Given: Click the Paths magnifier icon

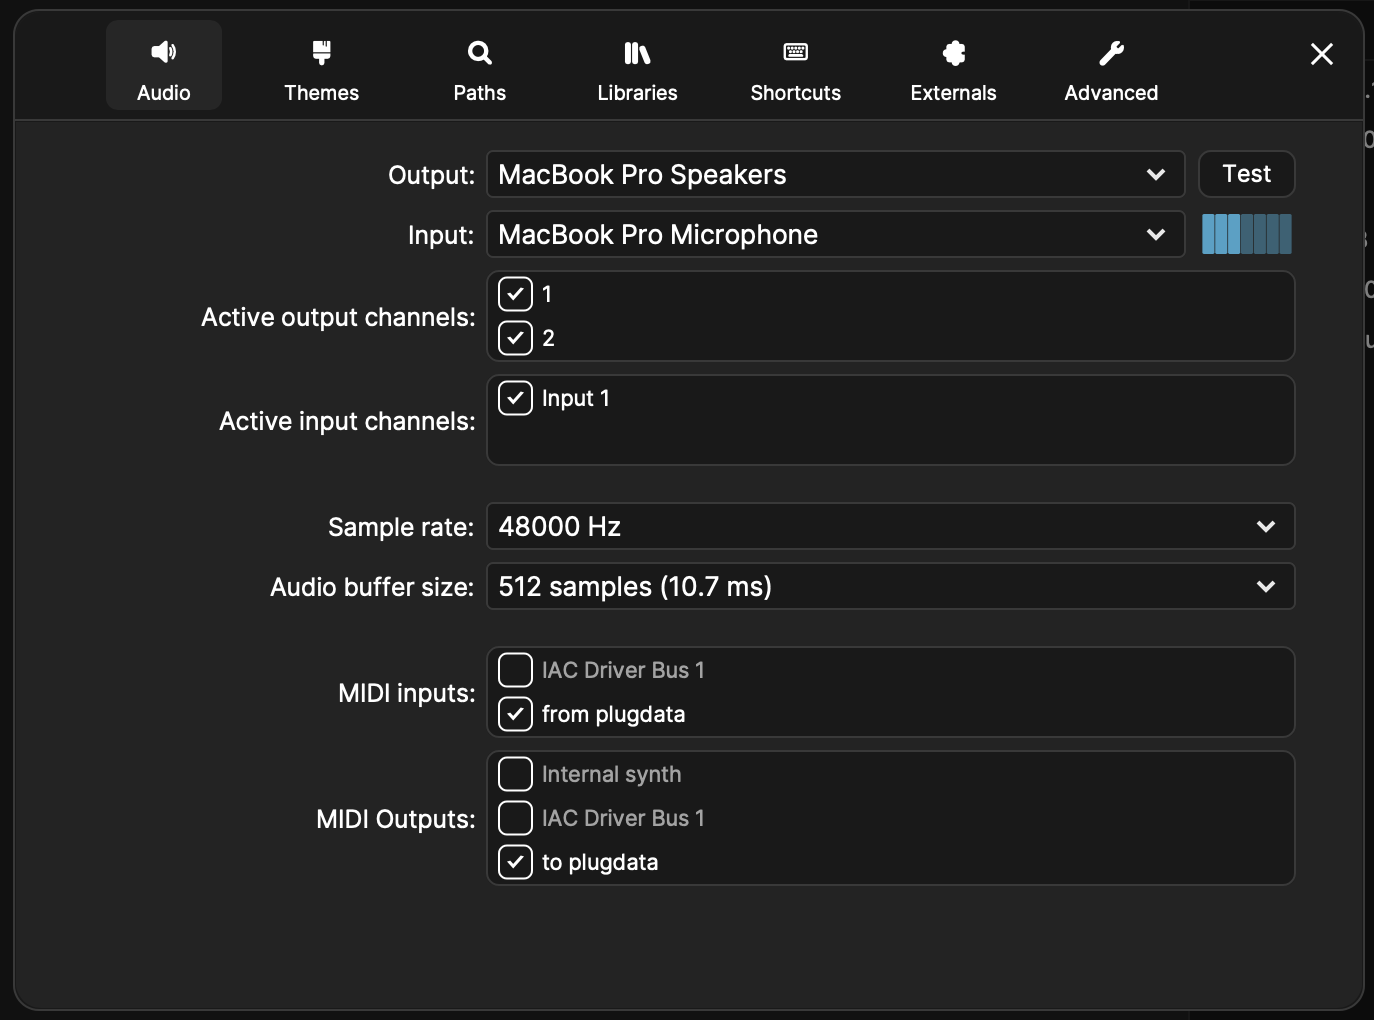Looking at the screenshot, I should (480, 52).
